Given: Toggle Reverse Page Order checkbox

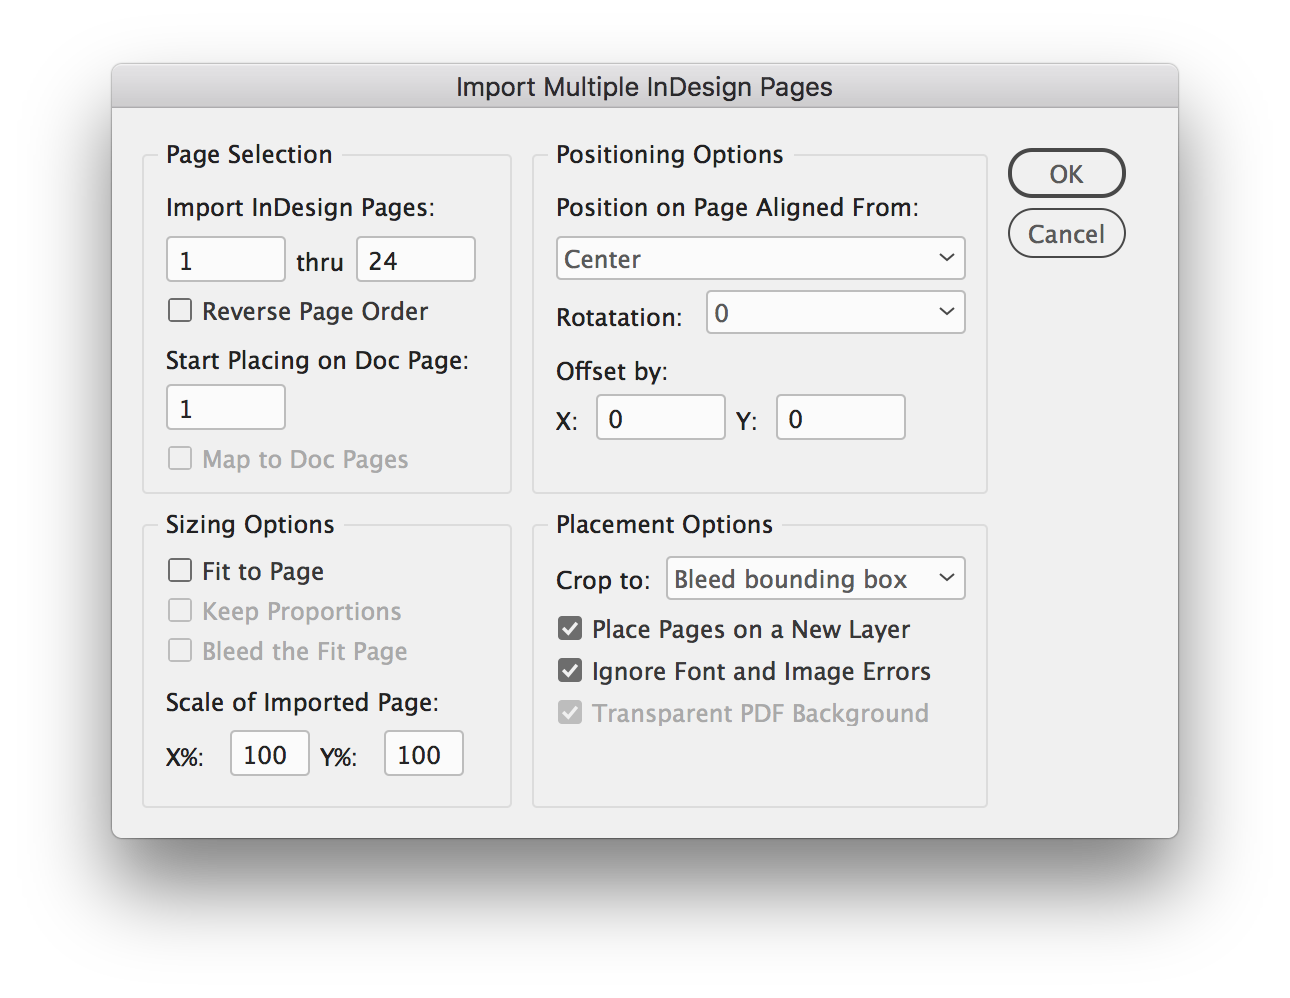Looking at the screenshot, I should (x=180, y=311).
